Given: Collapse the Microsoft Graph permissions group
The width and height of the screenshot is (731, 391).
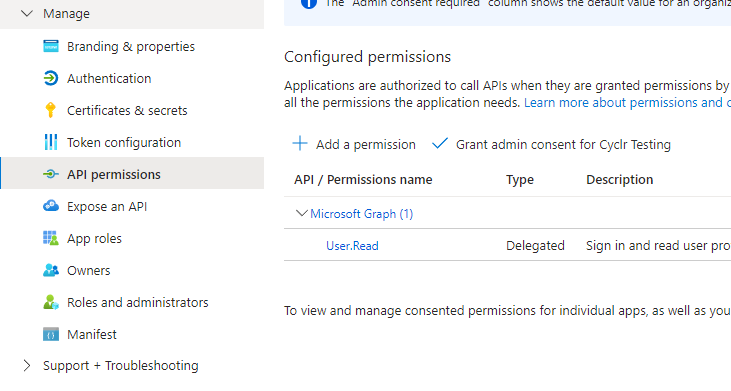Looking at the screenshot, I should [302, 213].
